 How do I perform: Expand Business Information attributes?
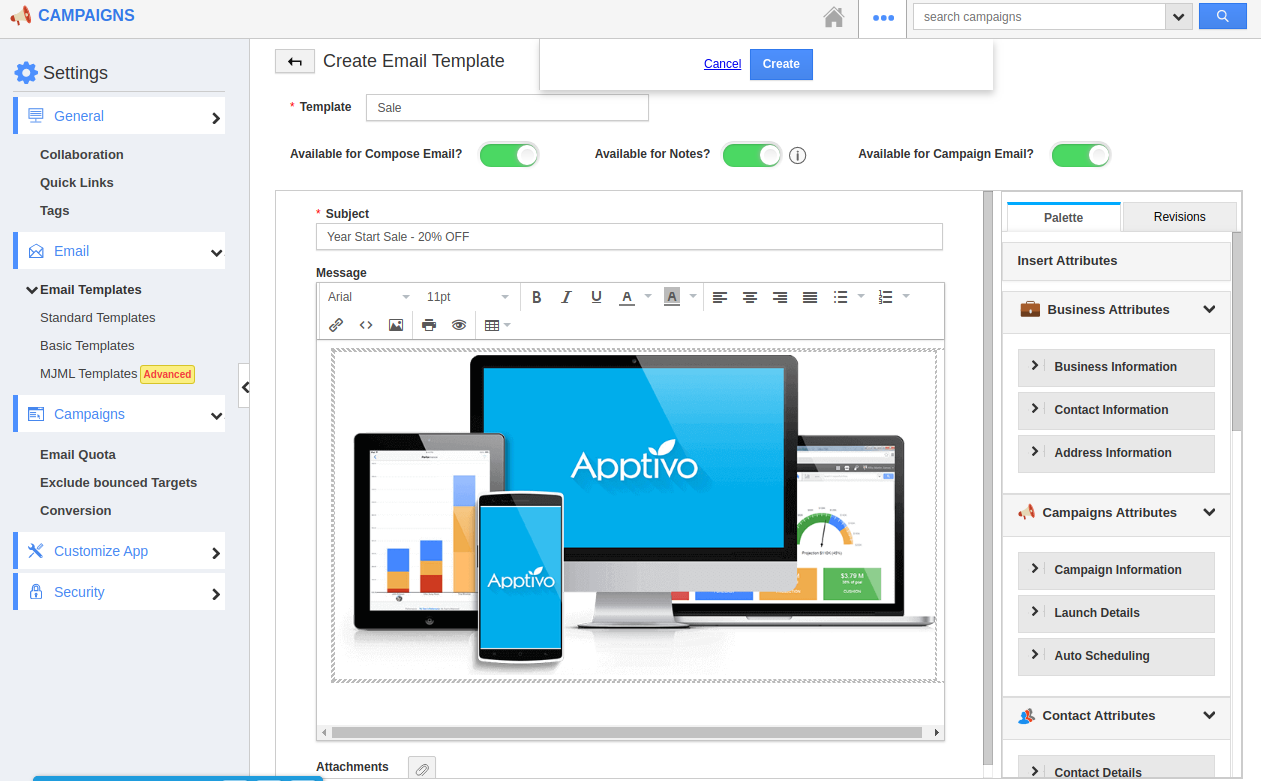tap(1116, 367)
